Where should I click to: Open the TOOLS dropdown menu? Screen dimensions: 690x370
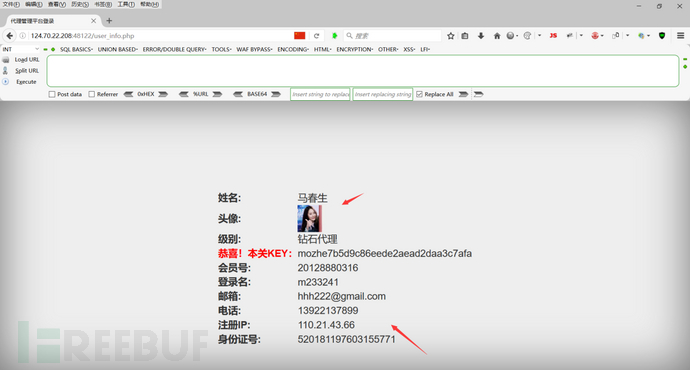pyautogui.click(x=221, y=49)
